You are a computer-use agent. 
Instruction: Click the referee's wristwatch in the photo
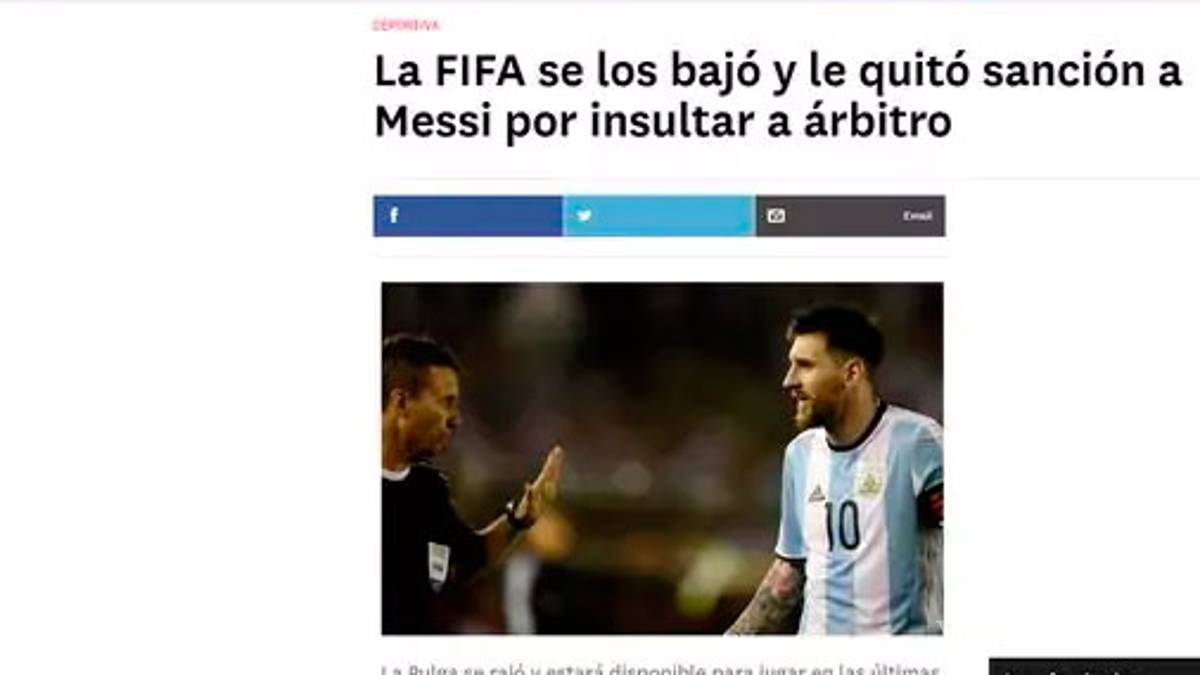pos(517,516)
